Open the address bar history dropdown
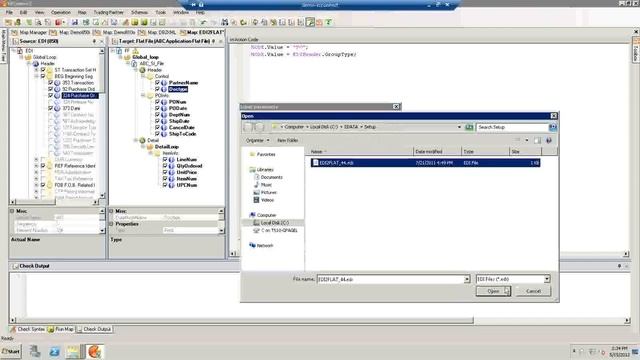The width and height of the screenshot is (640, 360). click(459, 127)
